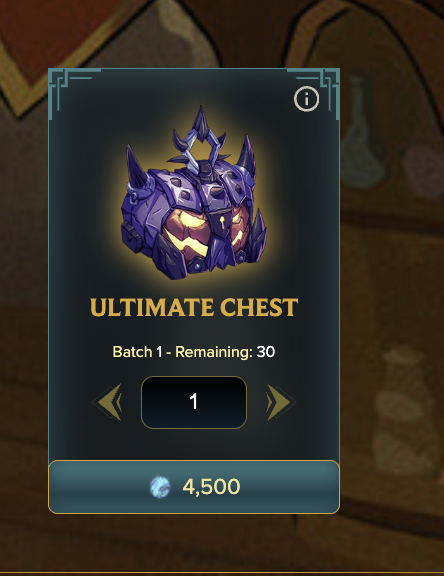Screen dimensions: 444x576
Task: Click the left arrow to decrease quantity
Action: [x=107, y=402]
